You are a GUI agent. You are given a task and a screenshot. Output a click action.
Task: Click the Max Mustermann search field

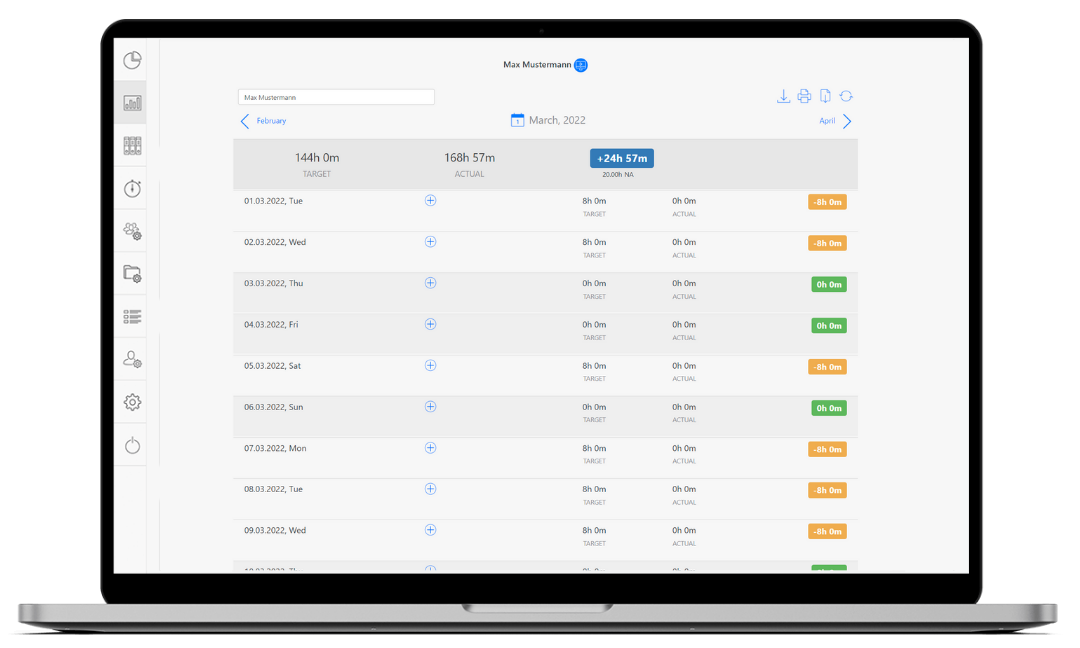pos(335,96)
